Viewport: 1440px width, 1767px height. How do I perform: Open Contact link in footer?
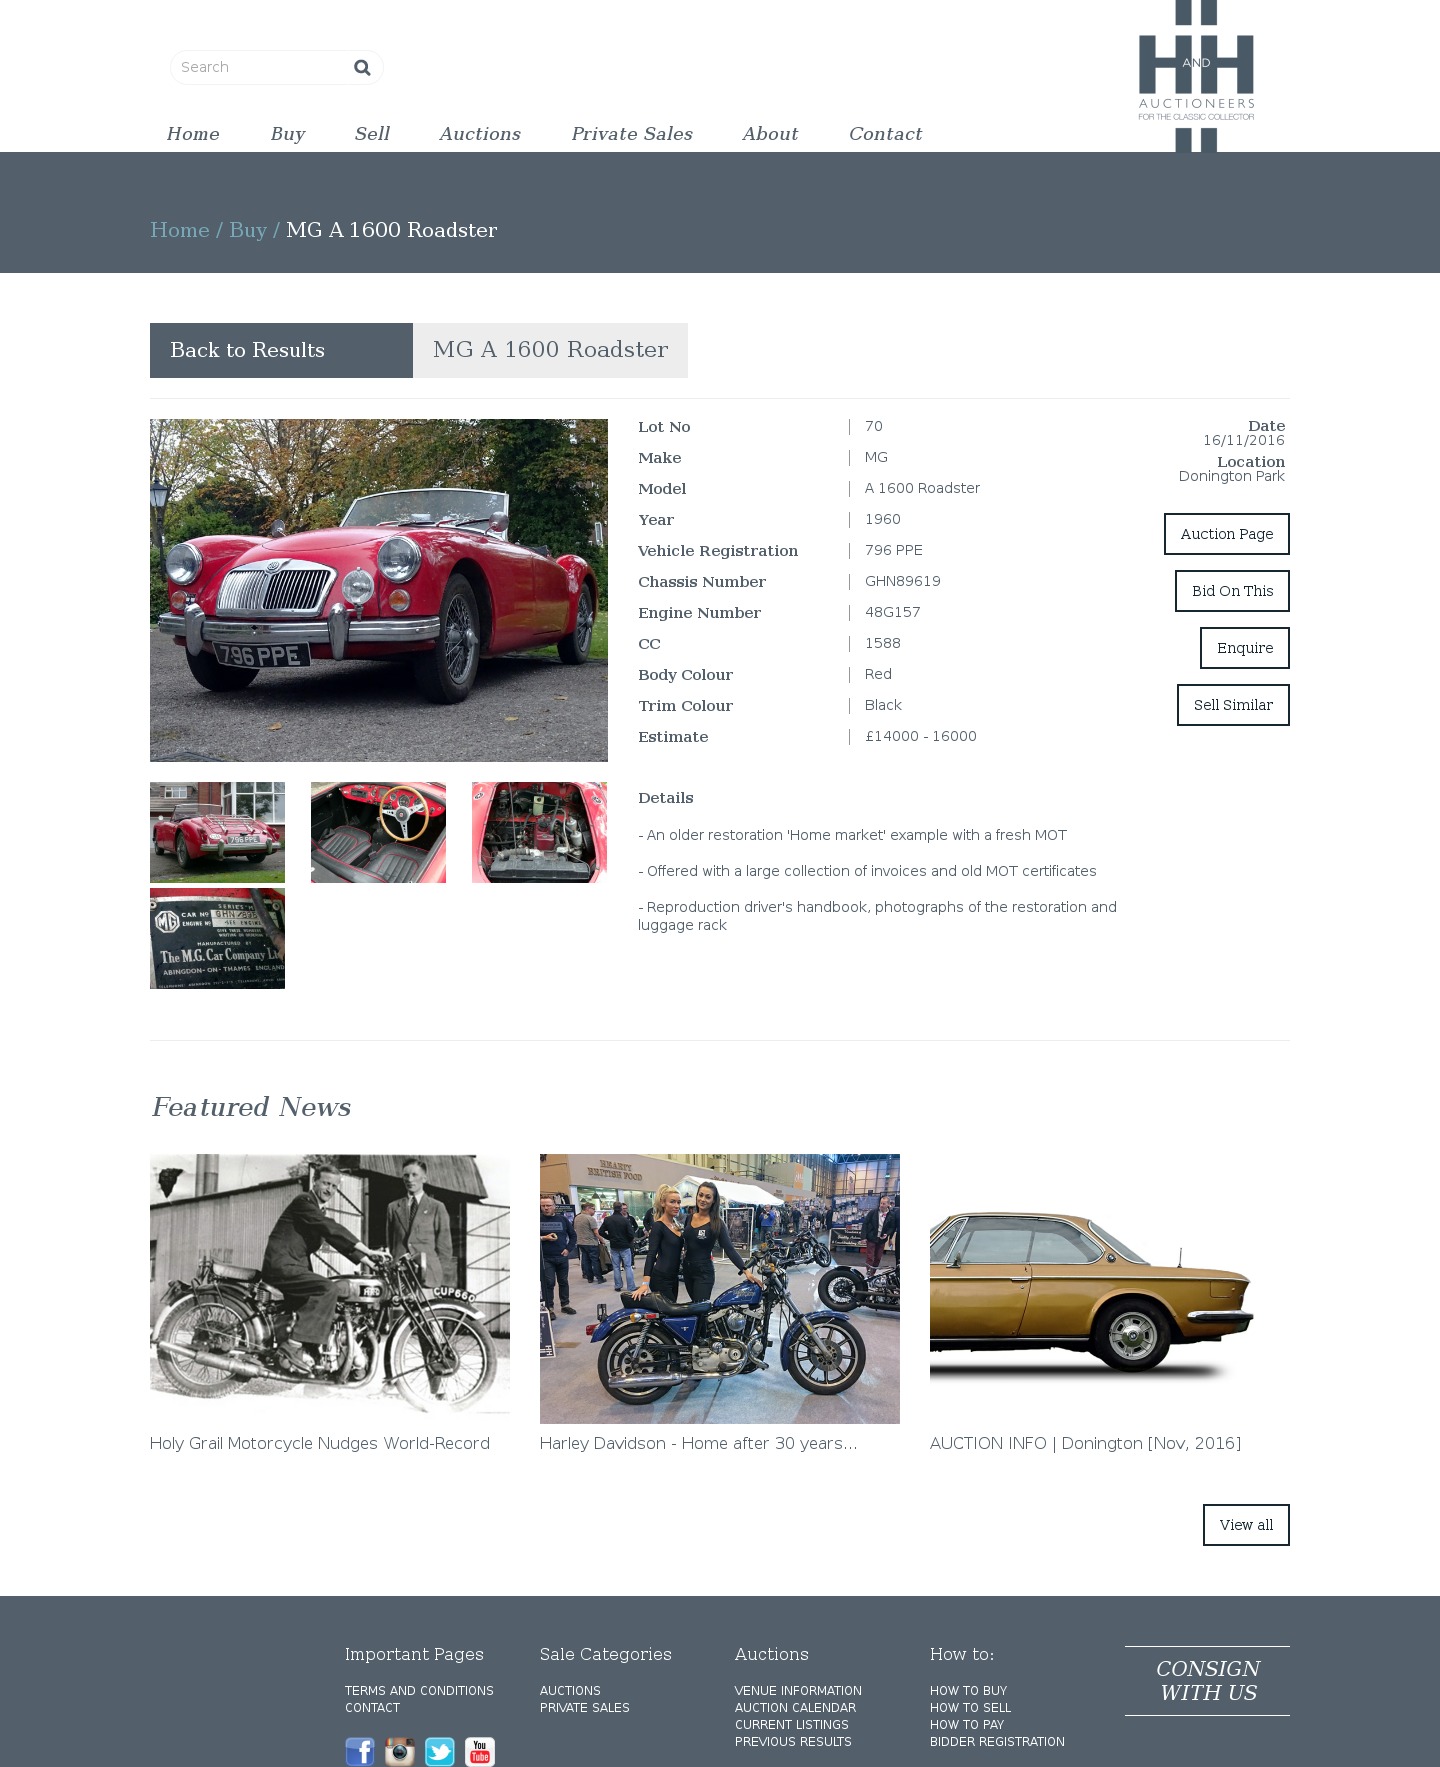[372, 1708]
